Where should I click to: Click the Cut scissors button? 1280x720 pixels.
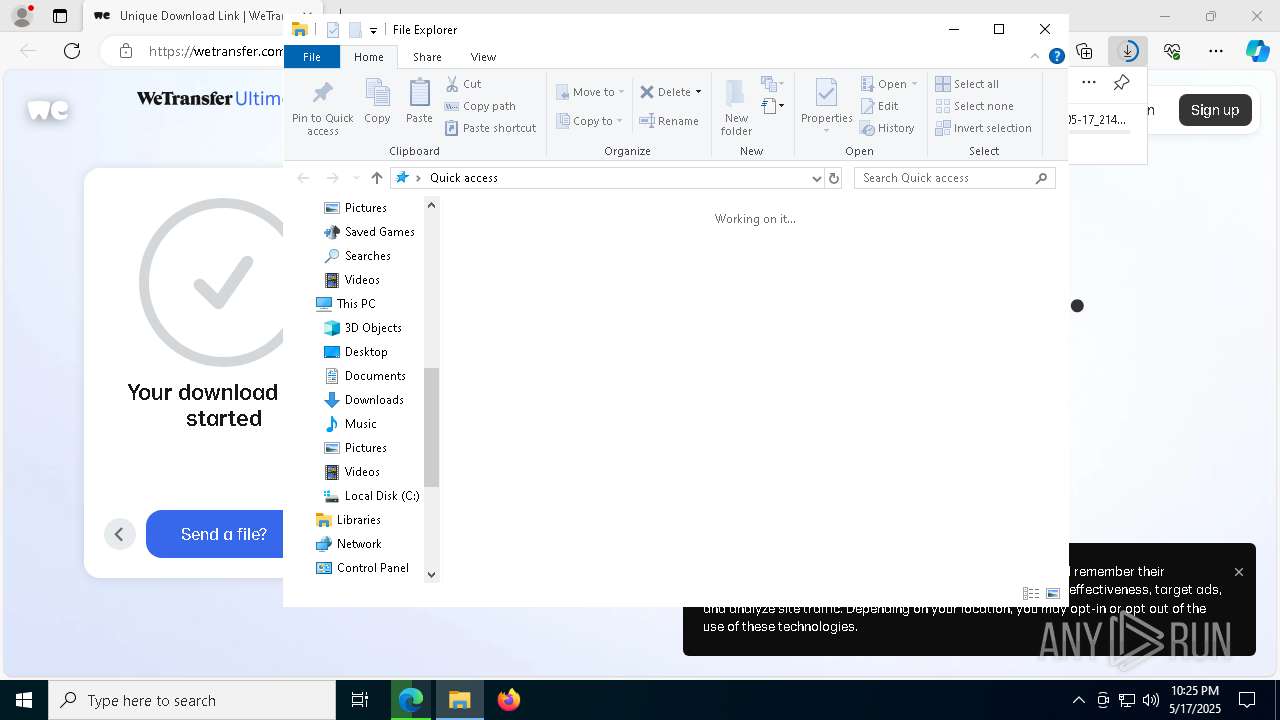(463, 84)
